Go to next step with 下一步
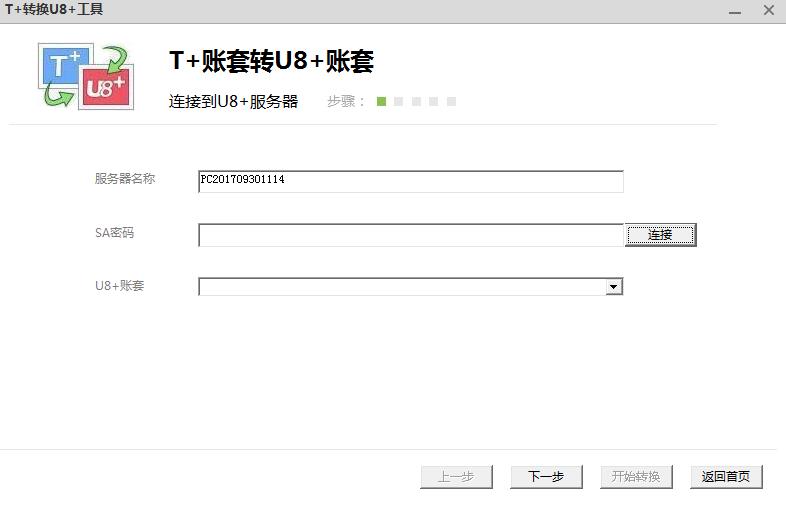 (546, 476)
